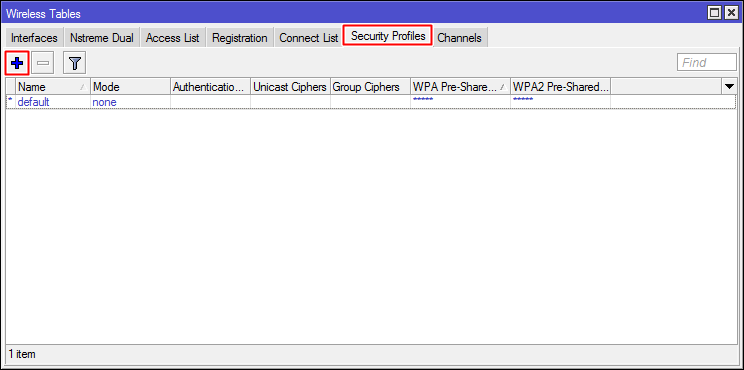Screen dimensions: 744x370
Task: Select the Security Profiles tab
Action: click(388, 36)
